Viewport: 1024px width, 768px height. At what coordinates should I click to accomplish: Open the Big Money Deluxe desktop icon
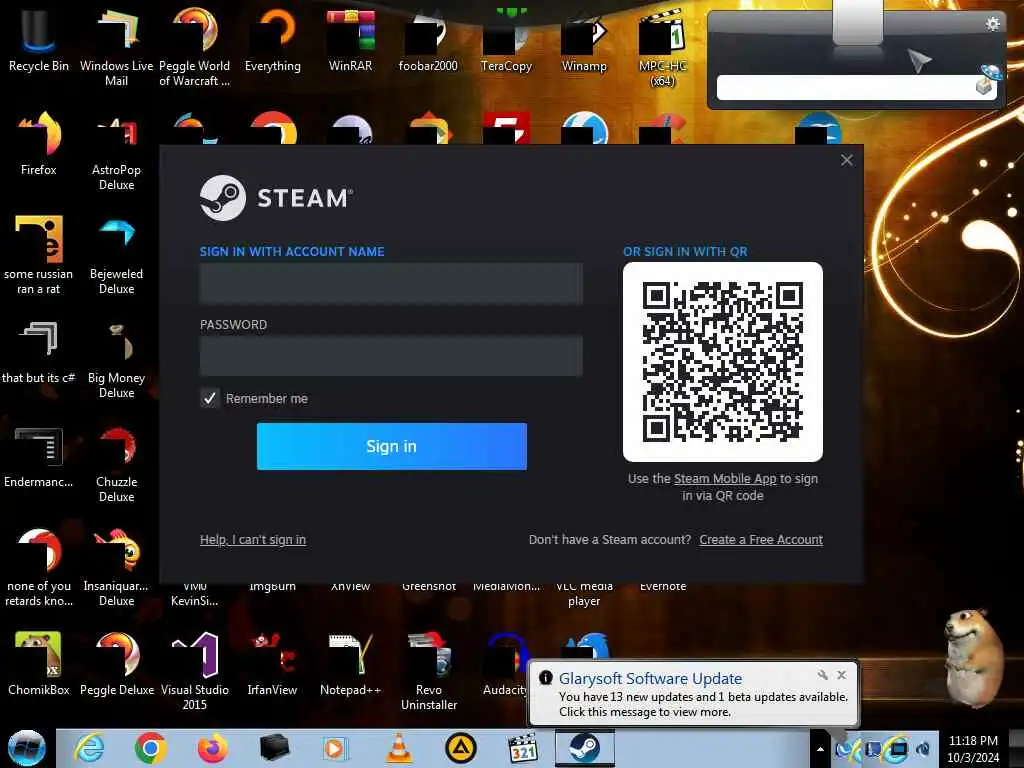pyautogui.click(x=116, y=359)
